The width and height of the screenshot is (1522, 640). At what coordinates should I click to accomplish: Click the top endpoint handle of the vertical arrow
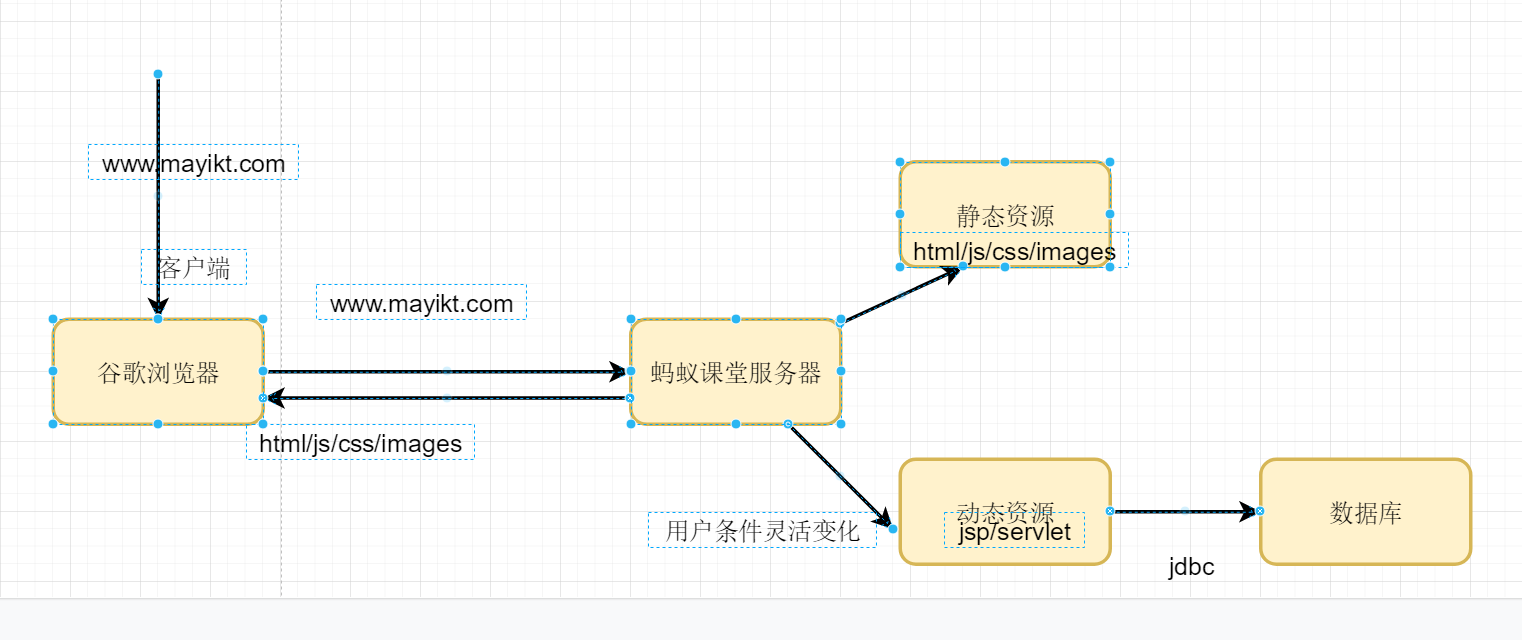click(158, 74)
